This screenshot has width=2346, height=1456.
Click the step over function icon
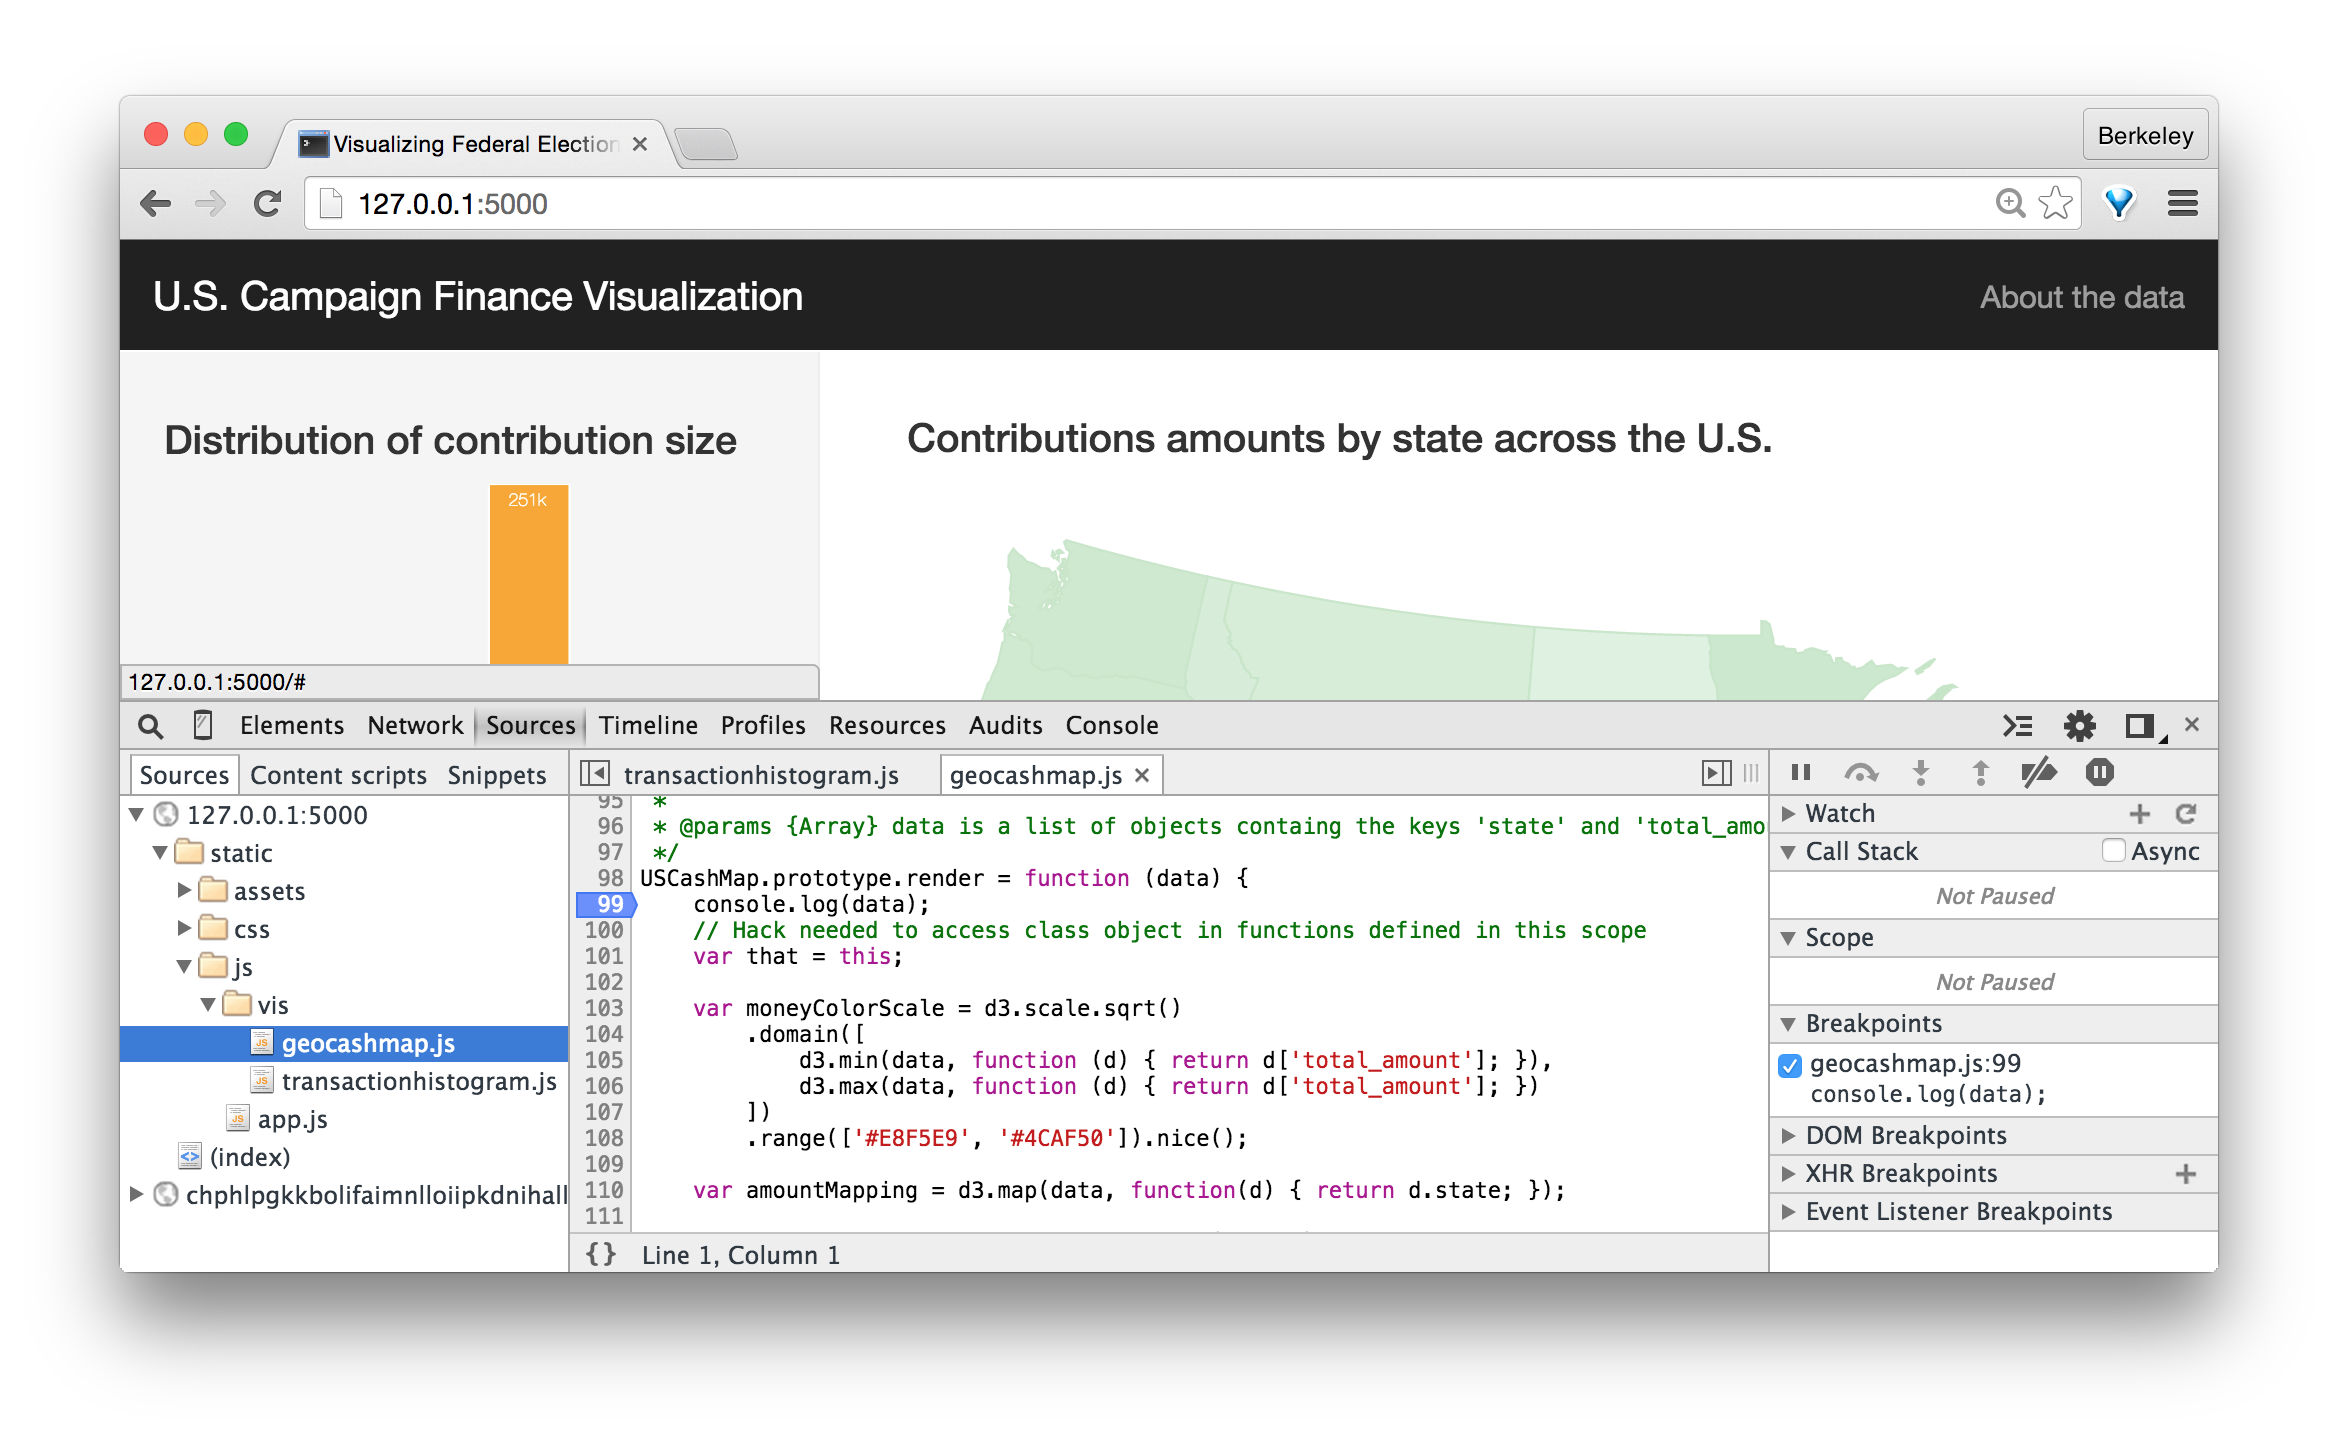[x=1860, y=773]
